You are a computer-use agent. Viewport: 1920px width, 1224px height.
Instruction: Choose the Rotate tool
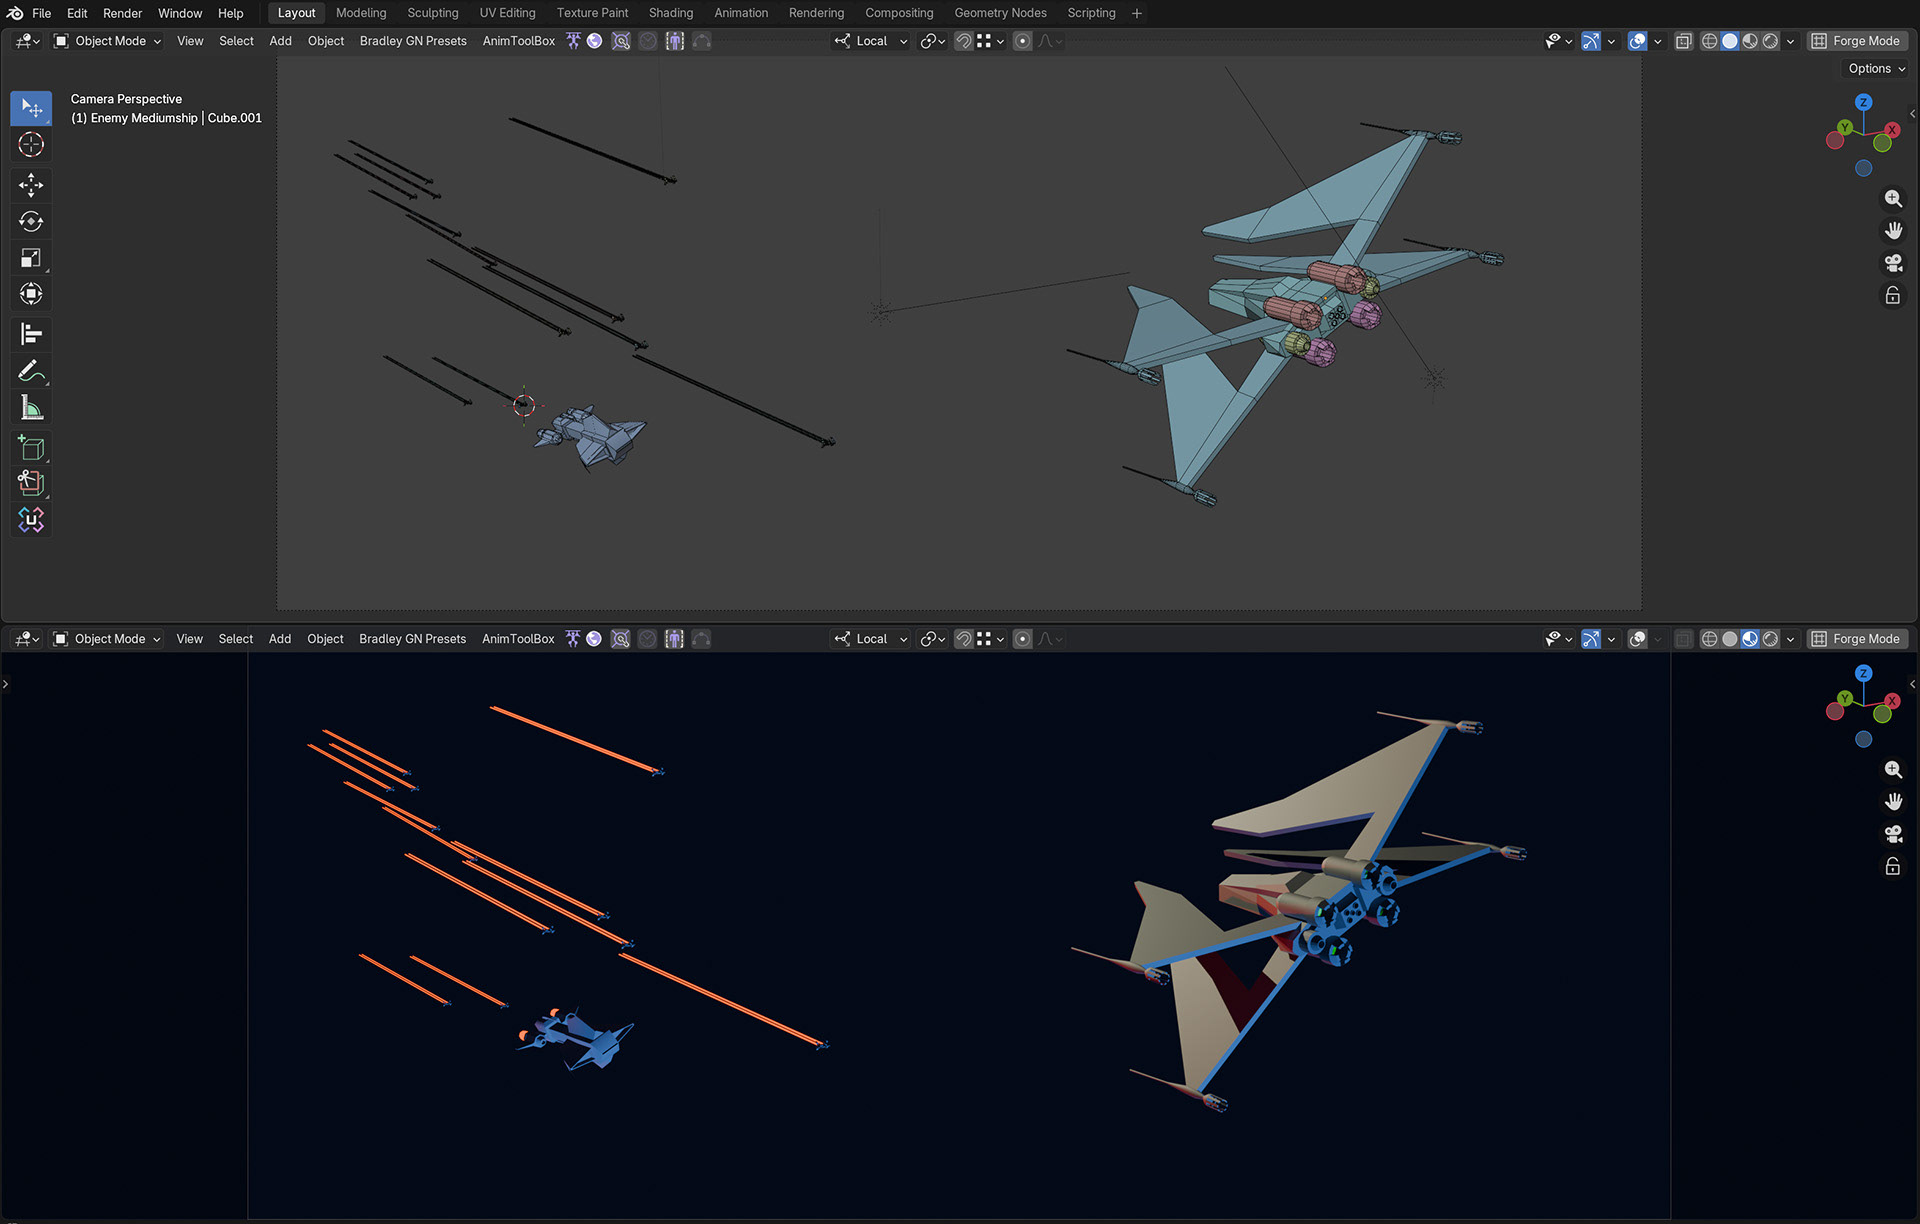[x=31, y=222]
